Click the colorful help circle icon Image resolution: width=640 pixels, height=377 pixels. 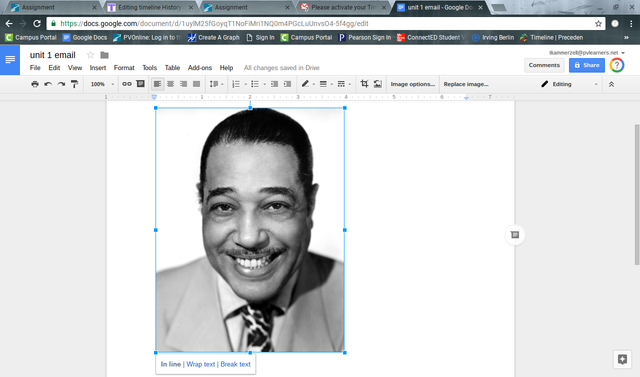click(617, 65)
